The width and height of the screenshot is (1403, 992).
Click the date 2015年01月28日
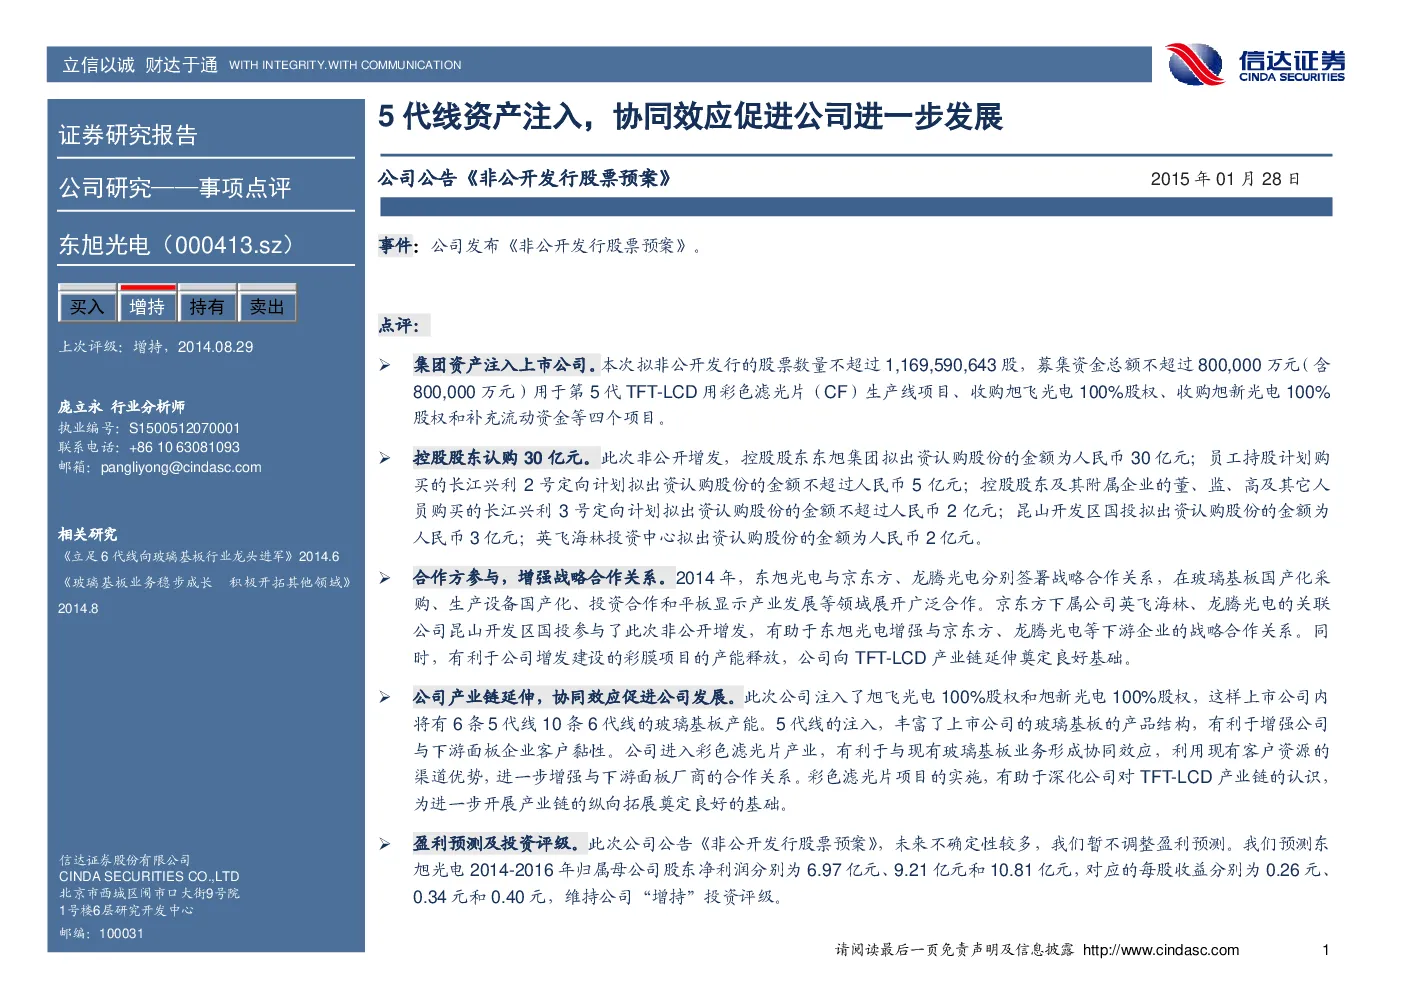1225,179
